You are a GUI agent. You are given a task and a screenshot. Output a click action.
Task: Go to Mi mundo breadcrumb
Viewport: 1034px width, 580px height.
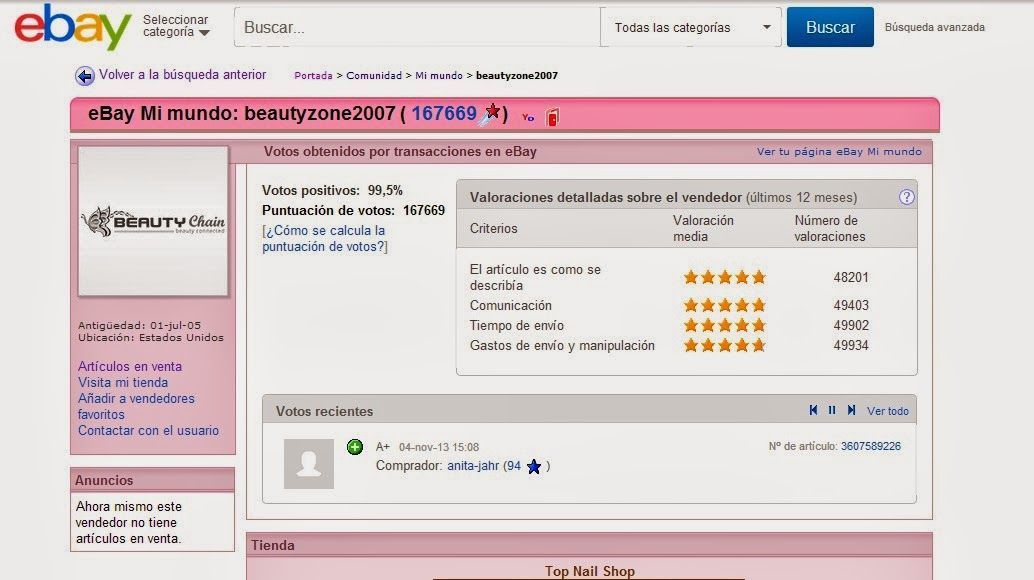click(439, 76)
